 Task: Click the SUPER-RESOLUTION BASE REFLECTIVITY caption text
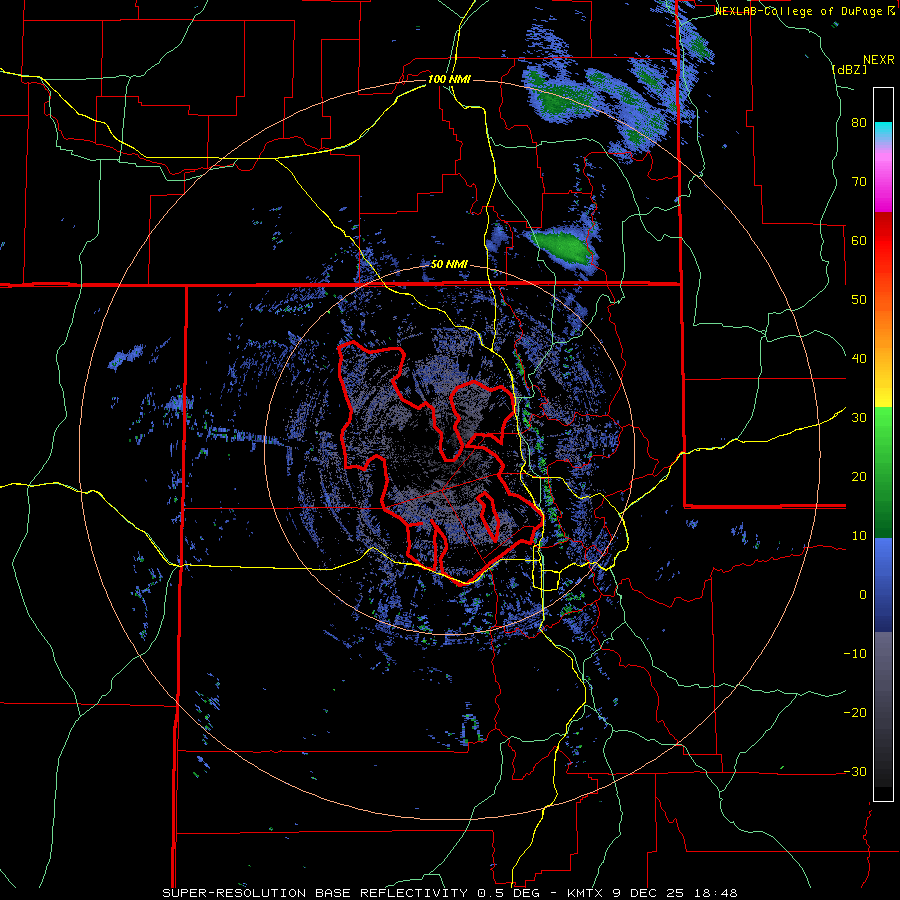pos(314,893)
